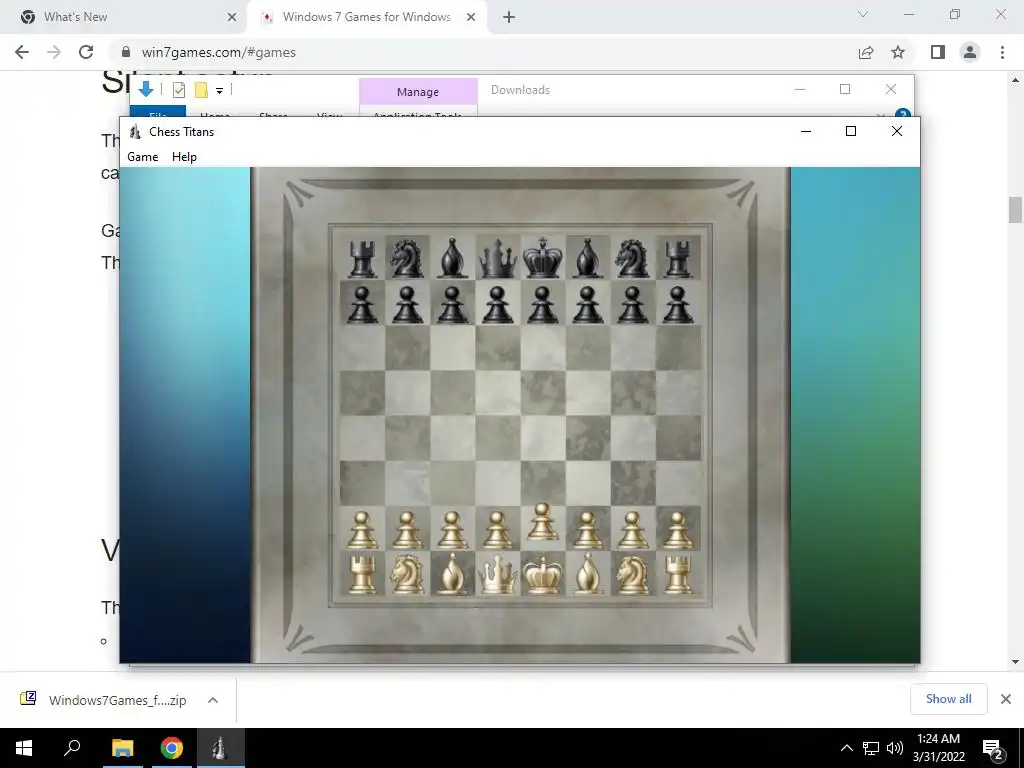The width and height of the screenshot is (1024, 768).
Task: Toggle the Chrome side panel
Action: (938, 52)
